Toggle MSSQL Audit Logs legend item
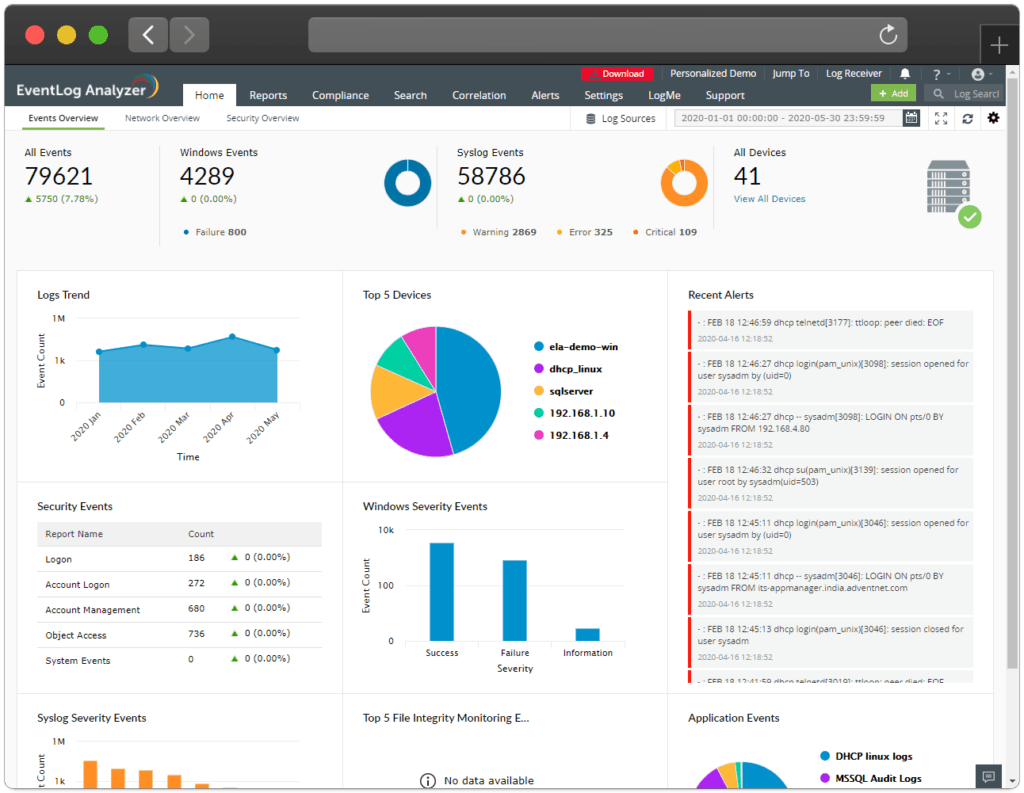 click(x=871, y=779)
